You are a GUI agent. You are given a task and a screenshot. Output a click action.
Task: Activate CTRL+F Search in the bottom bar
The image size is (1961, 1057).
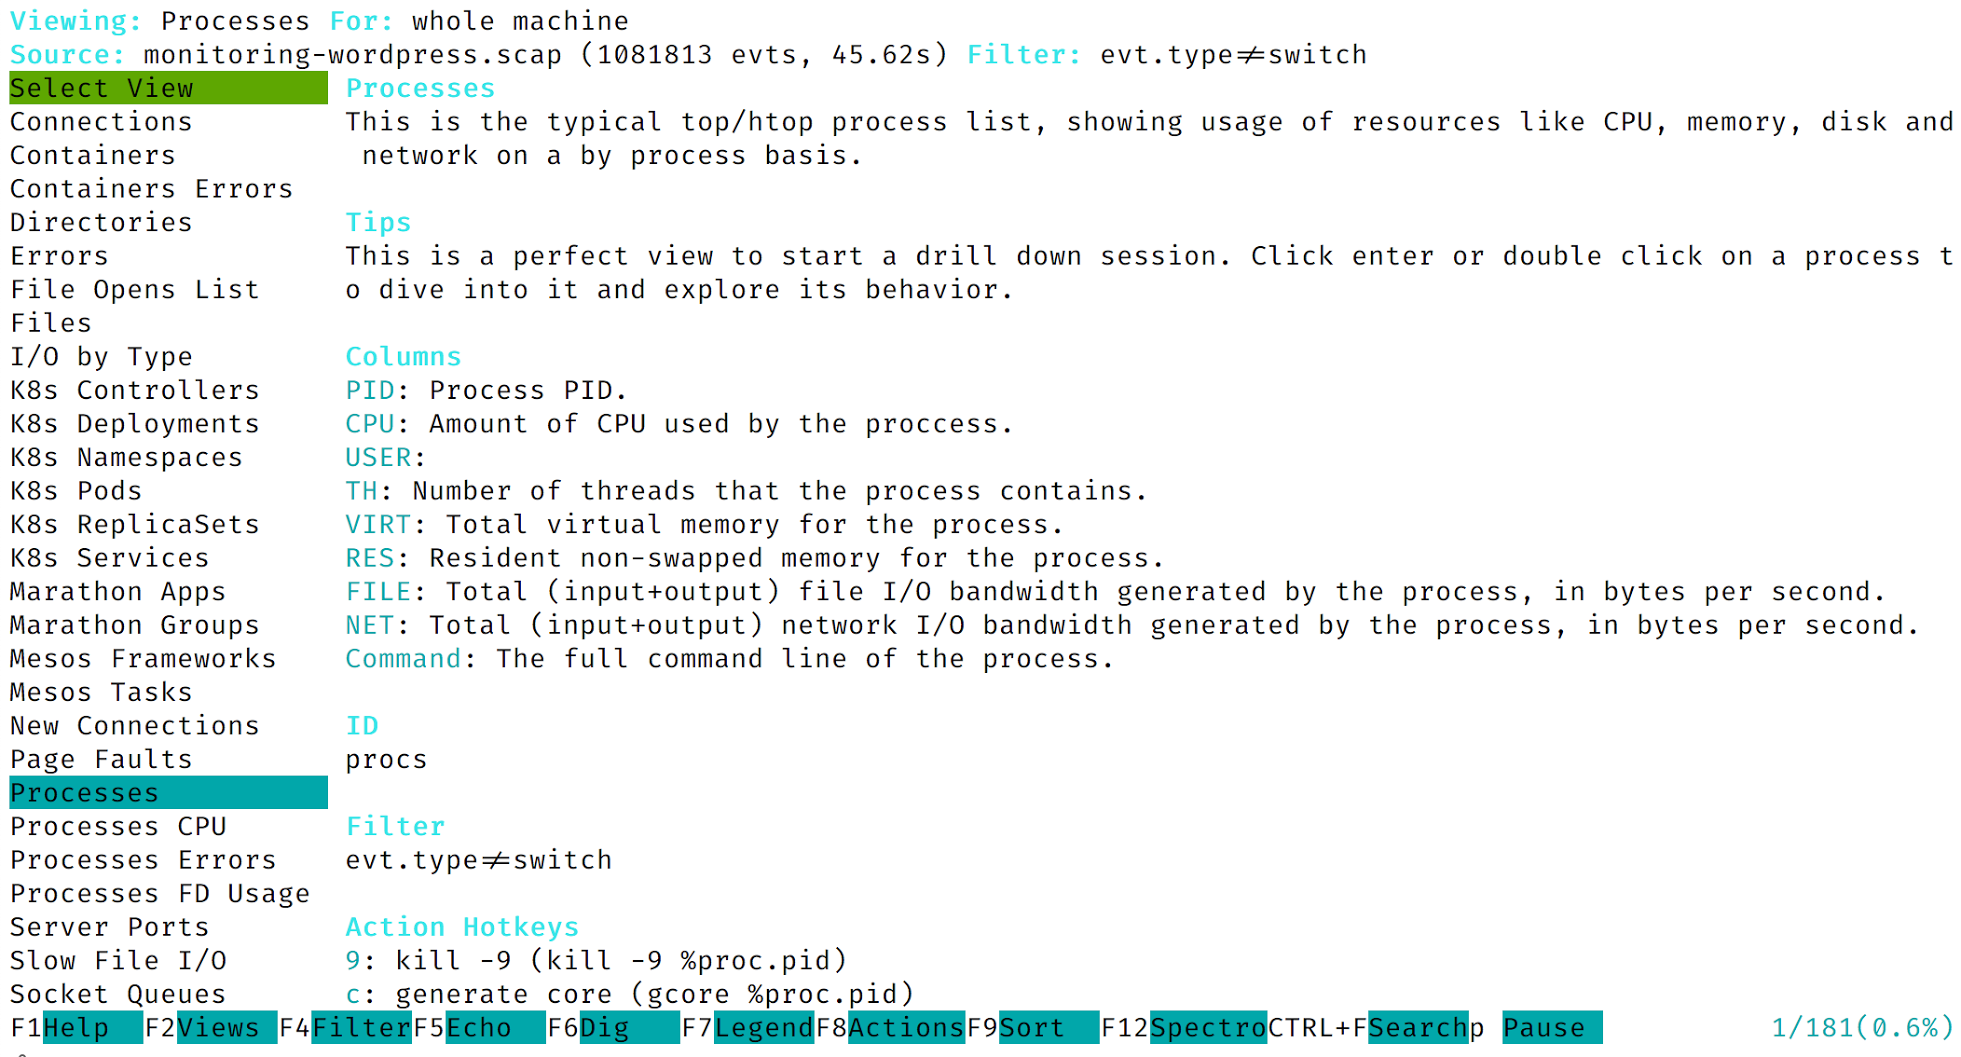coord(1416,1028)
